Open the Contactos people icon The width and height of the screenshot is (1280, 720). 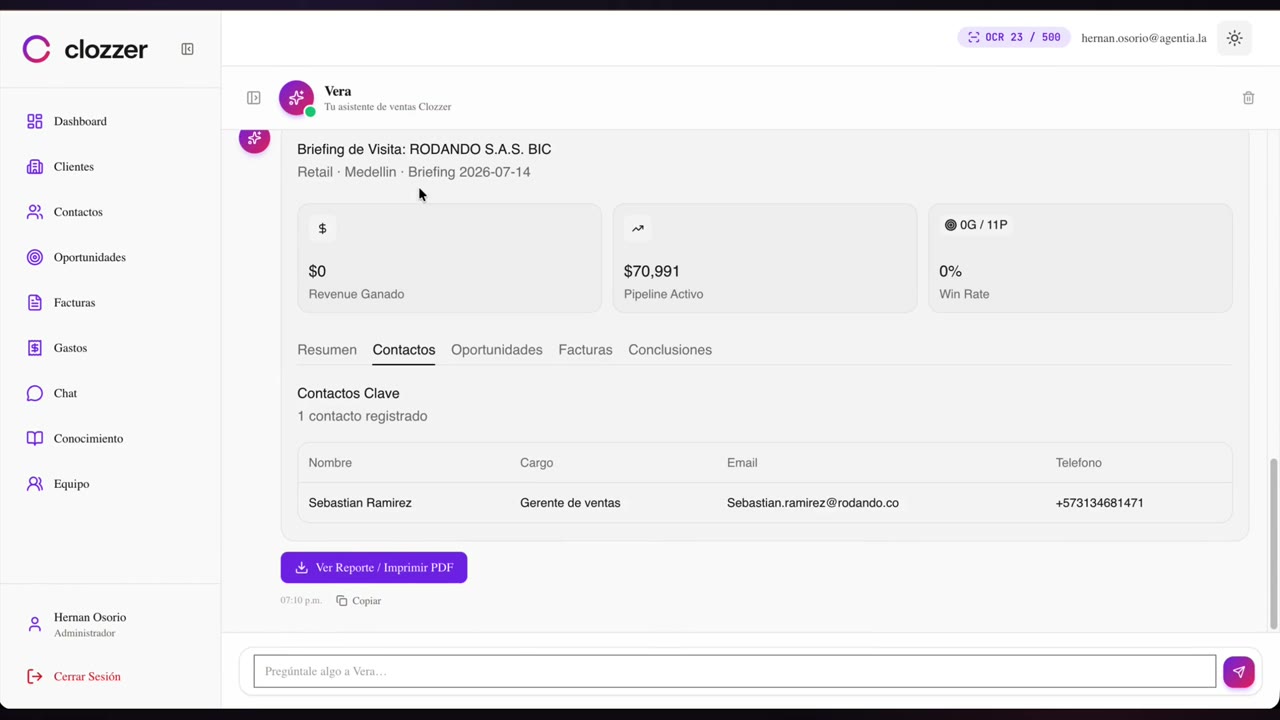pyautogui.click(x=35, y=212)
